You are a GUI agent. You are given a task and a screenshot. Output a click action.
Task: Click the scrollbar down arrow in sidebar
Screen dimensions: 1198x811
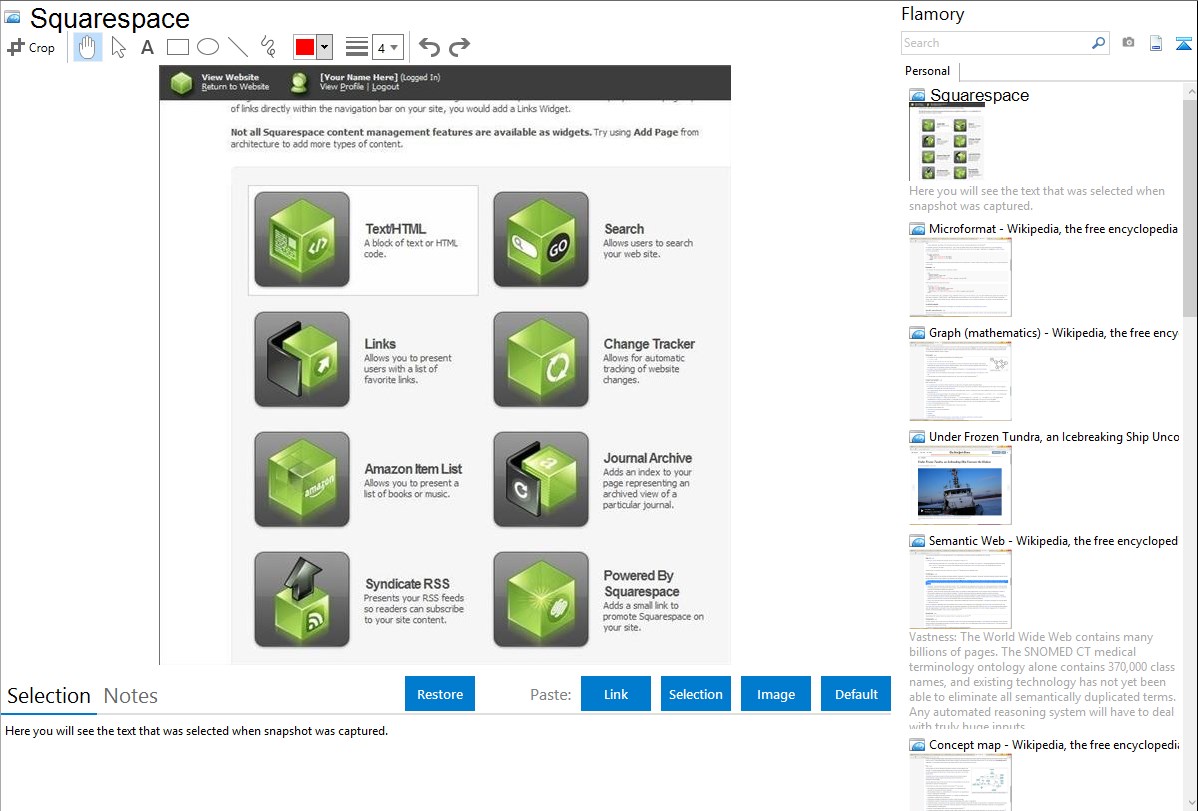[1190, 803]
